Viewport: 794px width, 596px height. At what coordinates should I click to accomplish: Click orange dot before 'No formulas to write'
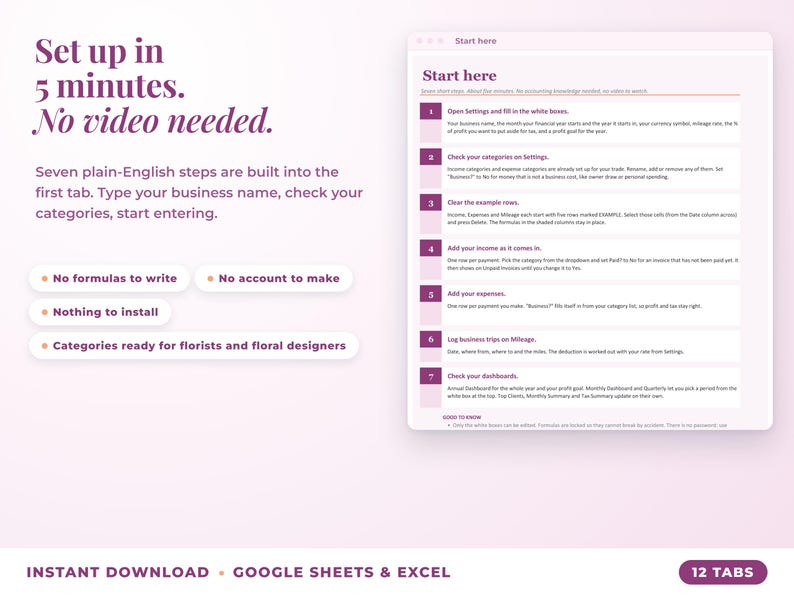tap(45, 279)
